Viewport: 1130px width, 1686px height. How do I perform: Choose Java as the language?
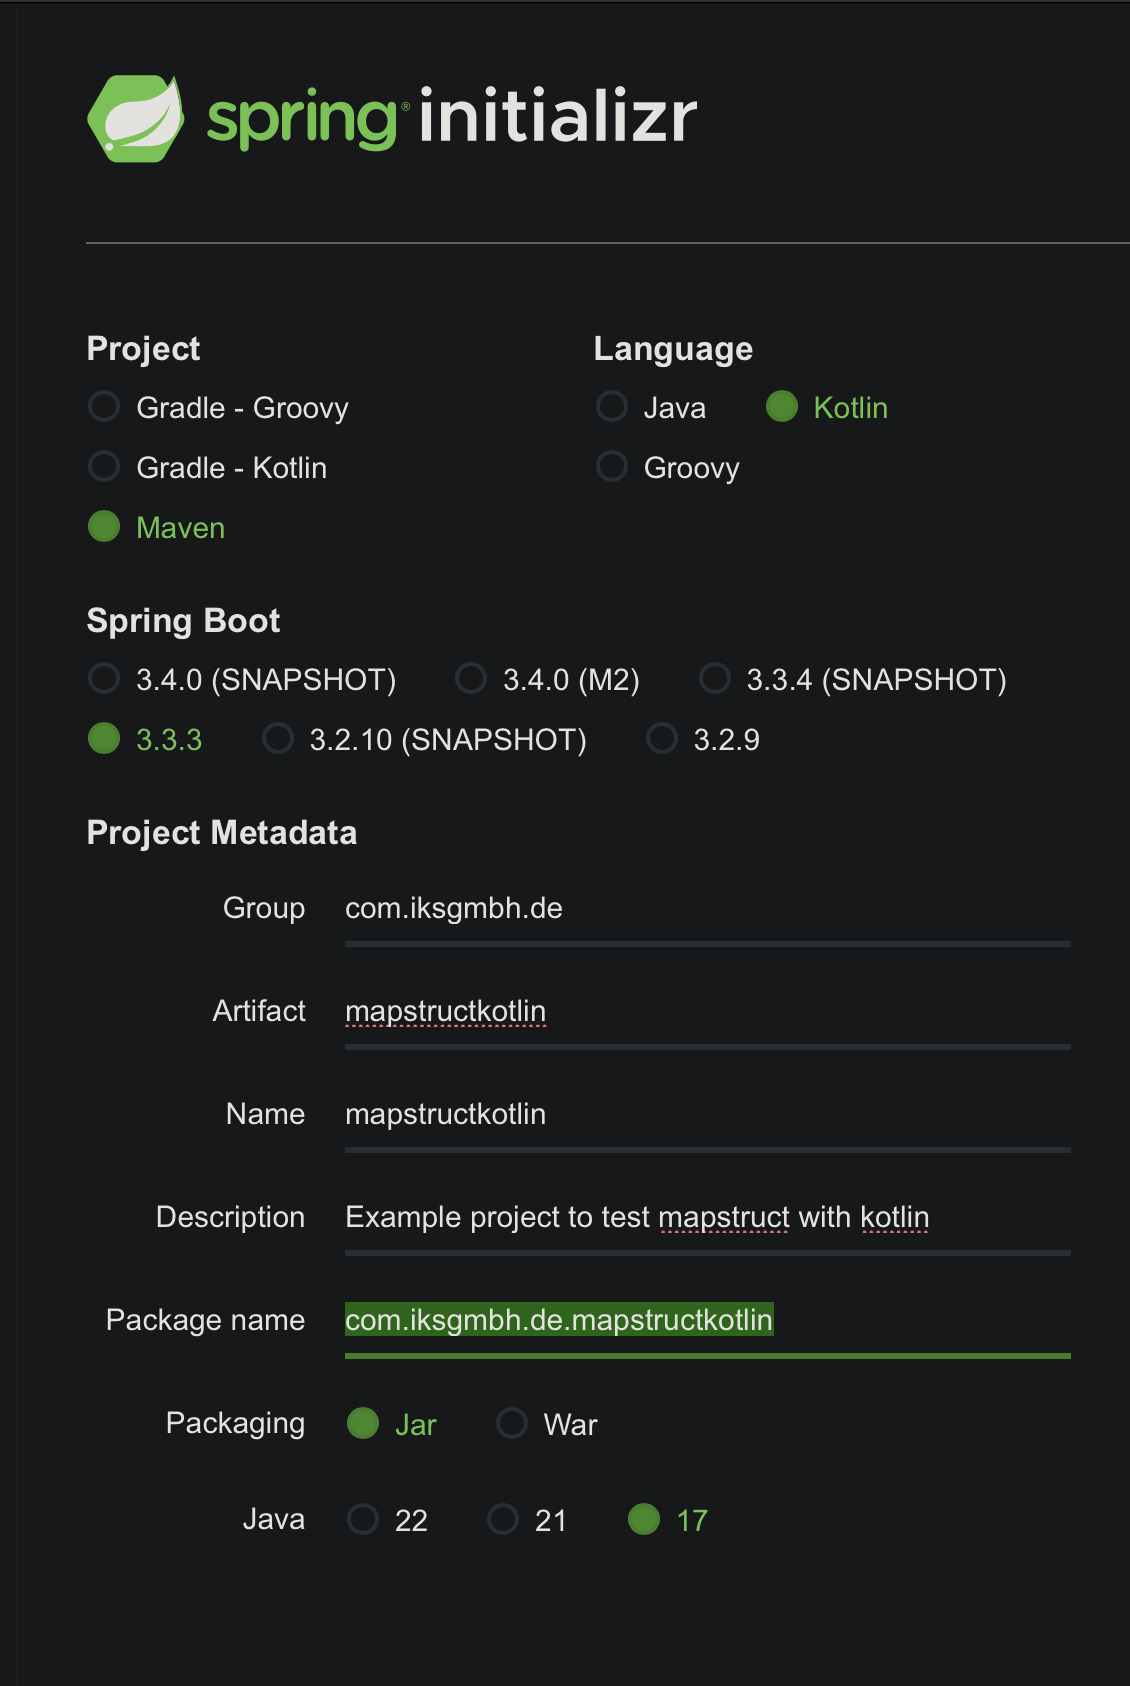coord(611,407)
